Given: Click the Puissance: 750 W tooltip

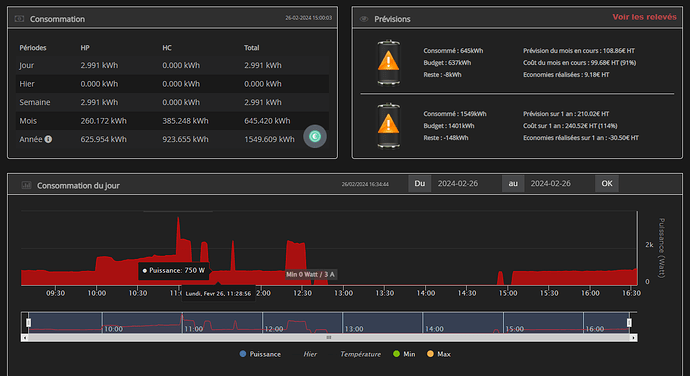Looking at the screenshot, I should (173, 271).
